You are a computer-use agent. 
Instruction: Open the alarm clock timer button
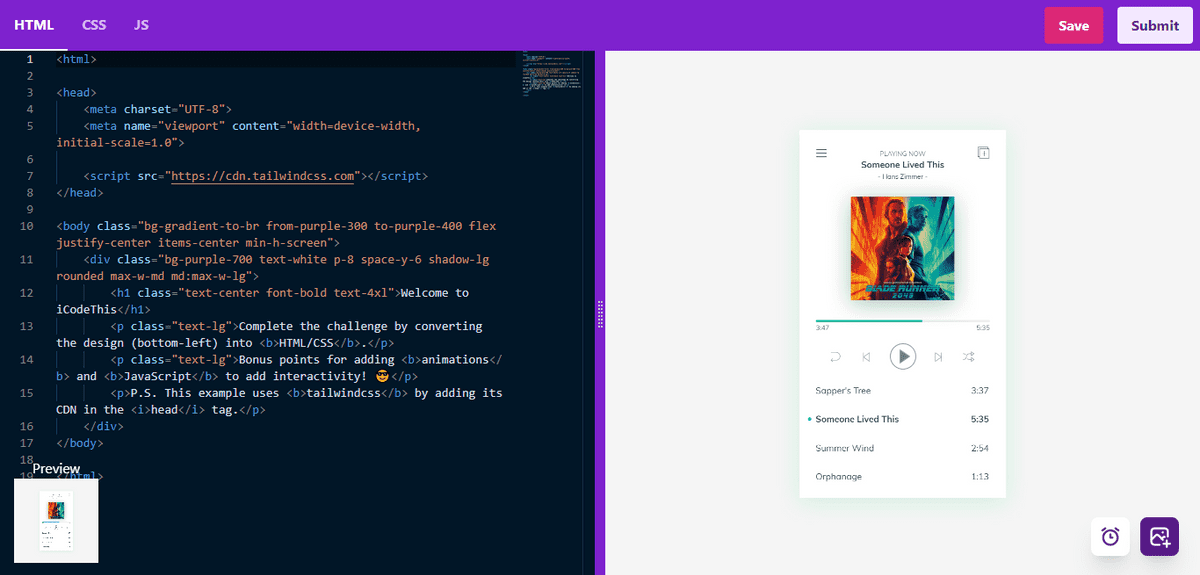pos(1110,537)
